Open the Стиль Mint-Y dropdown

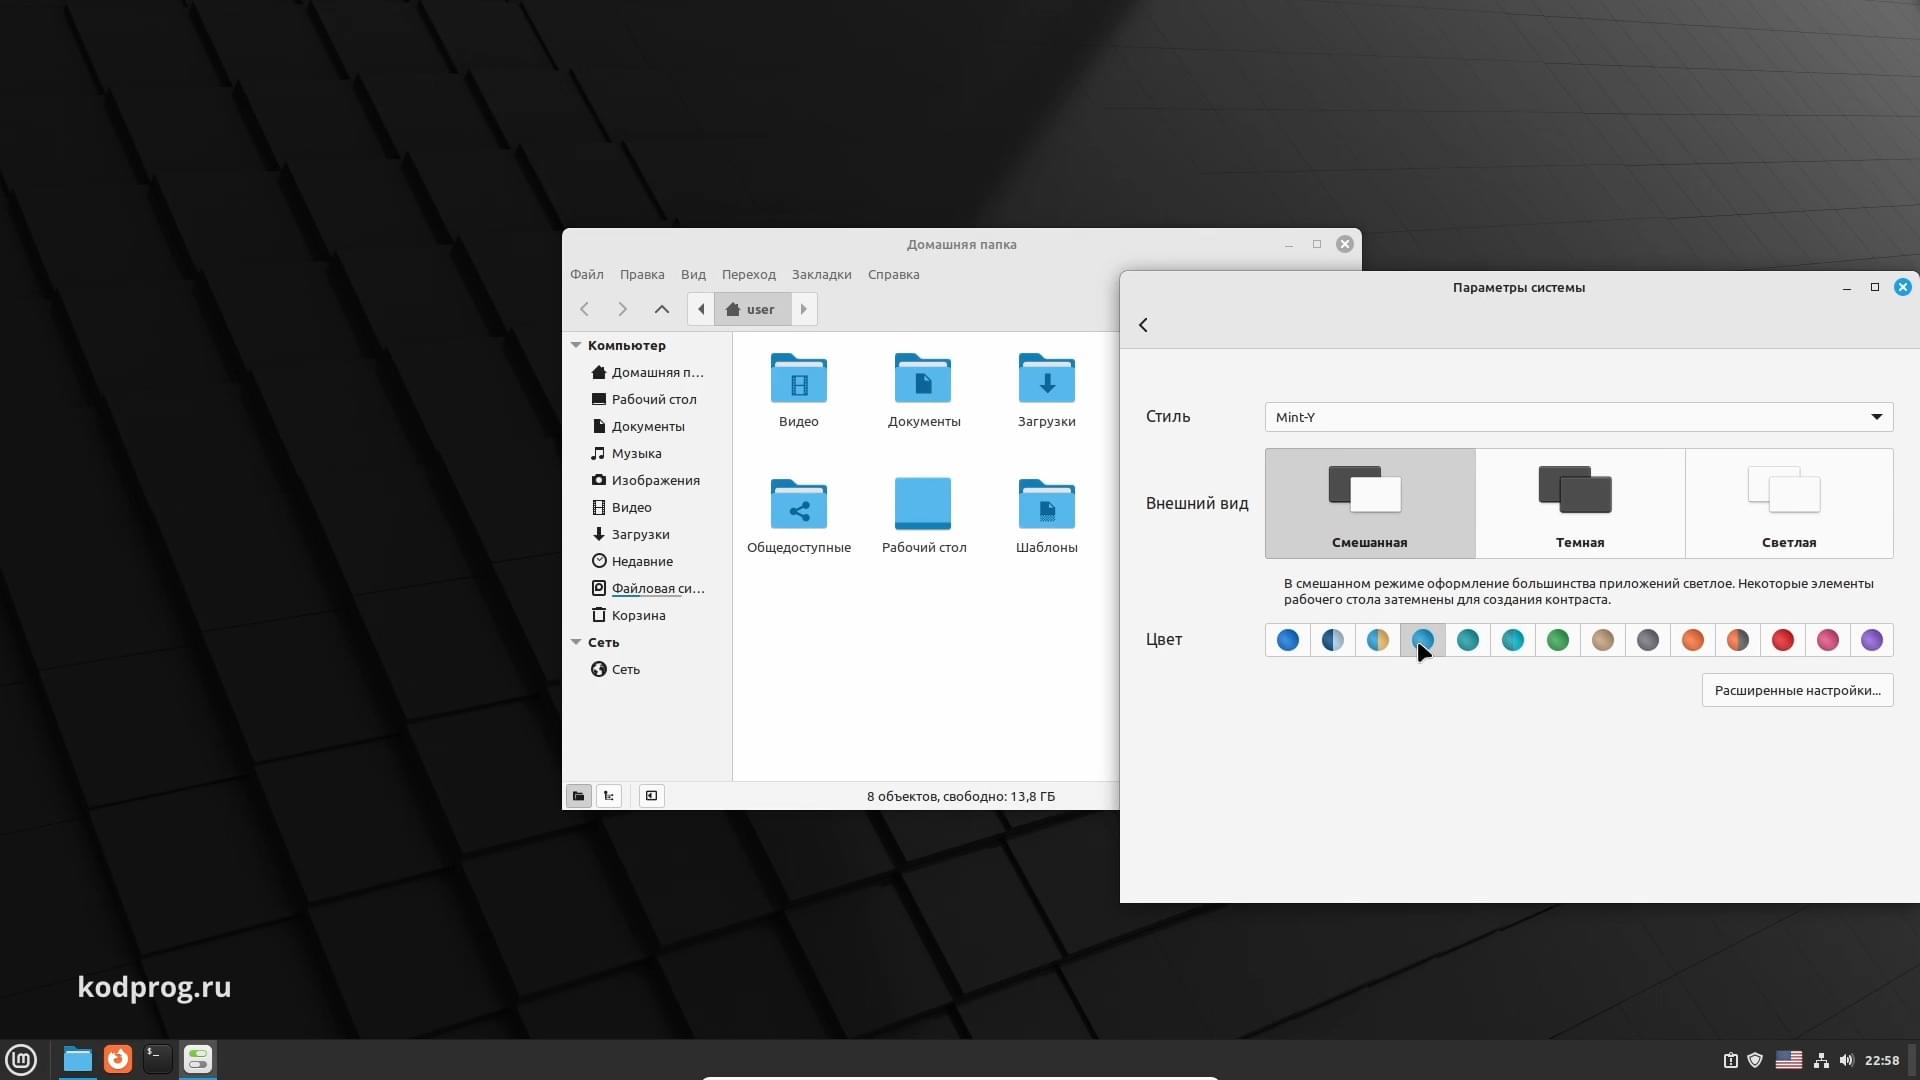tap(1579, 417)
